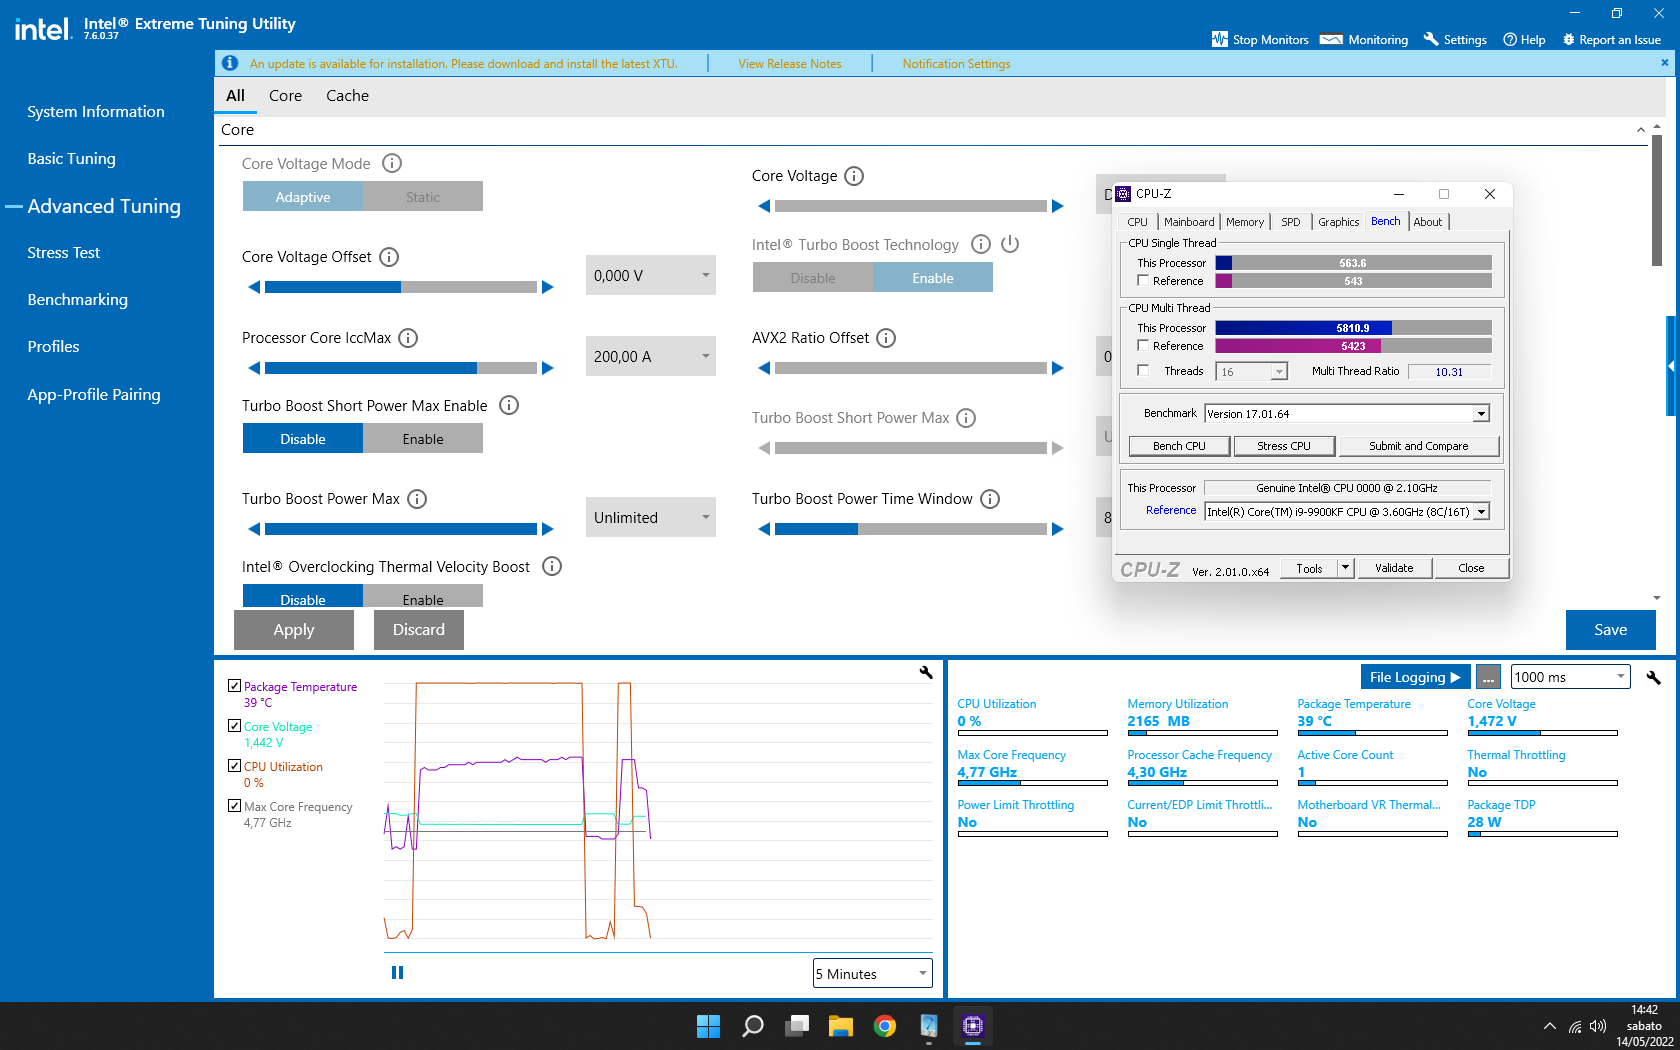The image size is (1680, 1050).
Task: Click the Core Voltage Mode info icon
Action: click(392, 163)
